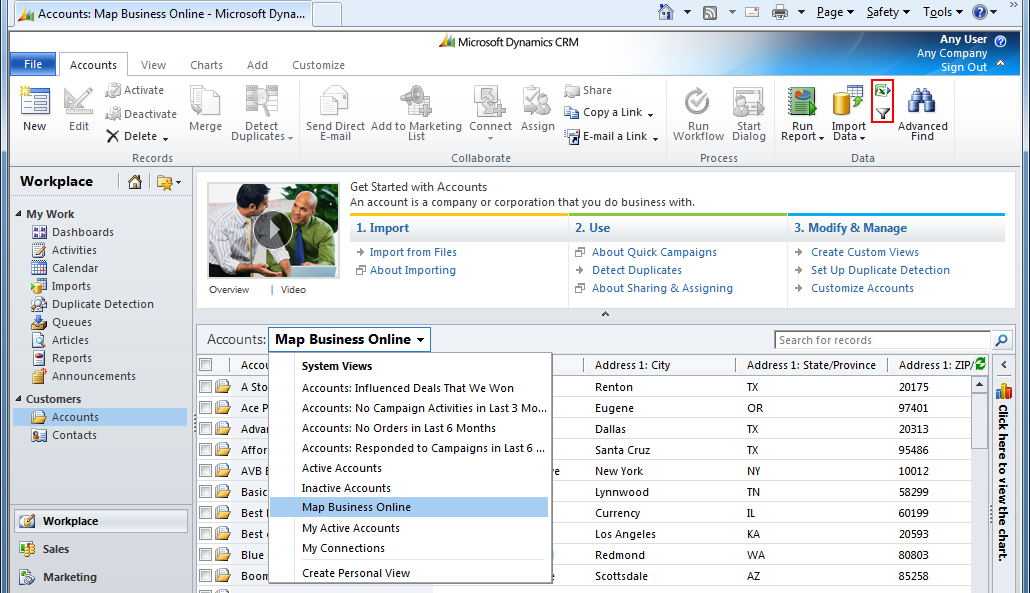
Task: Check the box for AVB account row
Action: click(206, 471)
